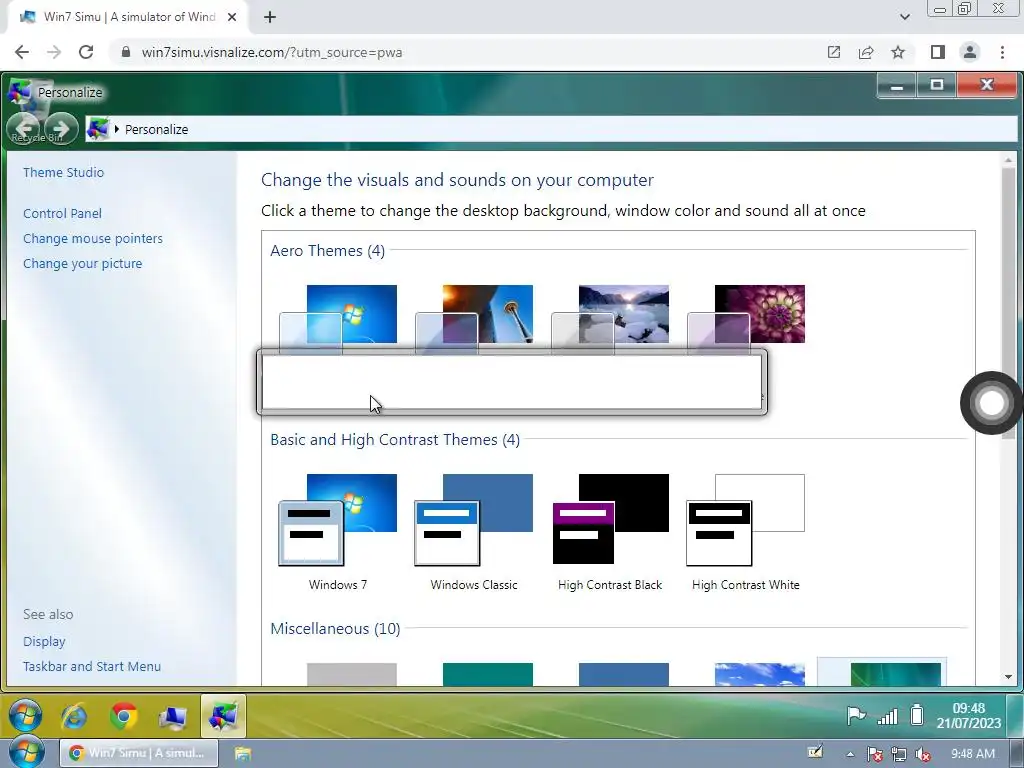Click Win7 Simu Chrome task on host taskbar
The image size is (1024, 768).
pos(137,753)
